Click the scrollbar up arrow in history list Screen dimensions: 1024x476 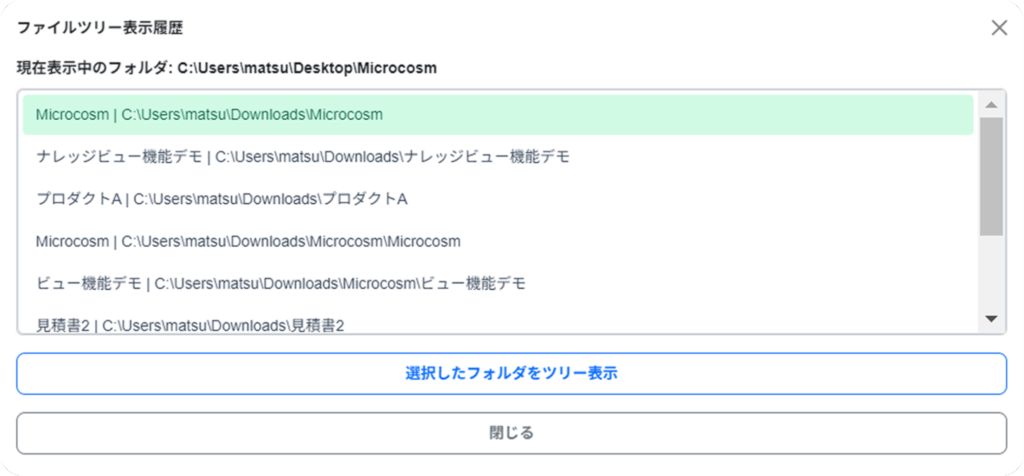click(x=991, y=105)
